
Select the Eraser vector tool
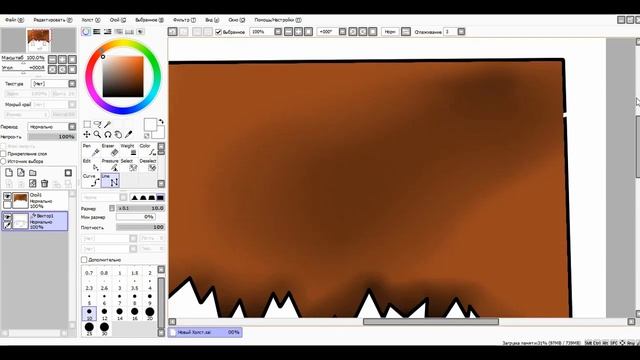[109, 150]
